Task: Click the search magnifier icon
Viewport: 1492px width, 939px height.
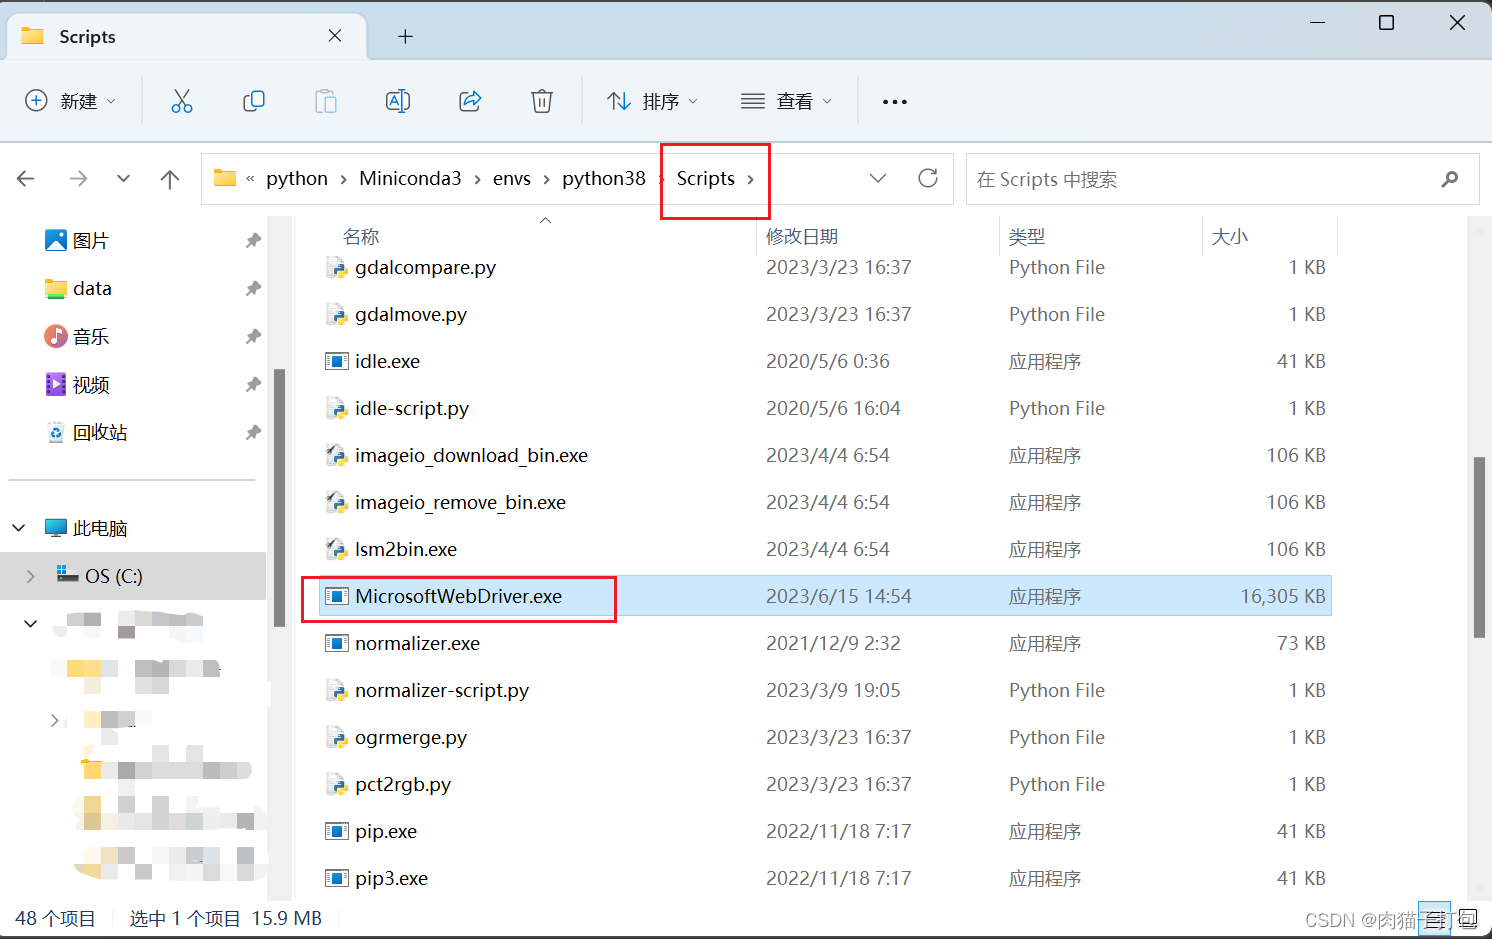Action: [1450, 179]
